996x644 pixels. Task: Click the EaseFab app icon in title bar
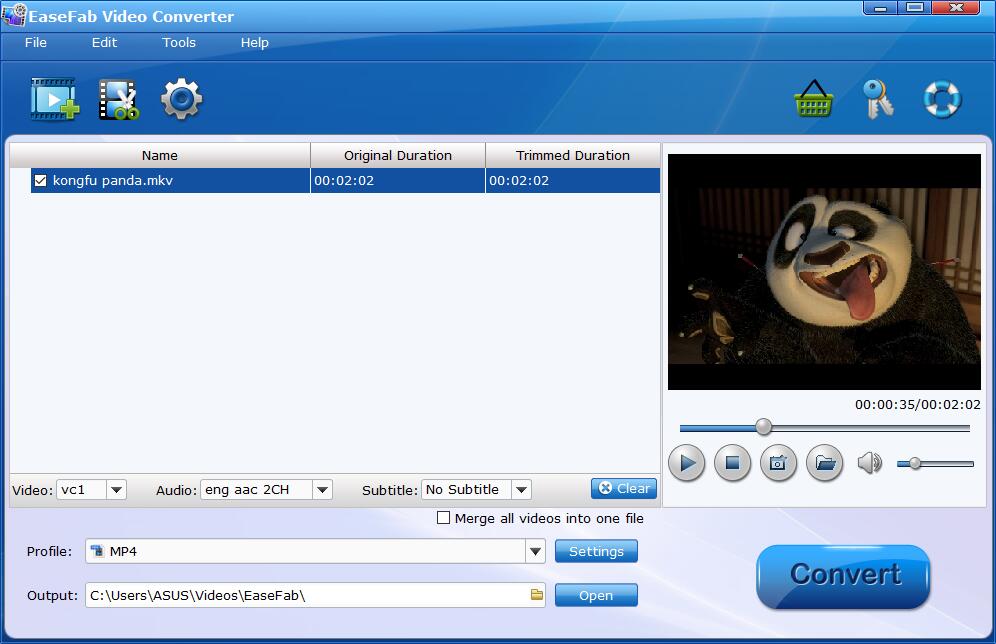point(14,15)
